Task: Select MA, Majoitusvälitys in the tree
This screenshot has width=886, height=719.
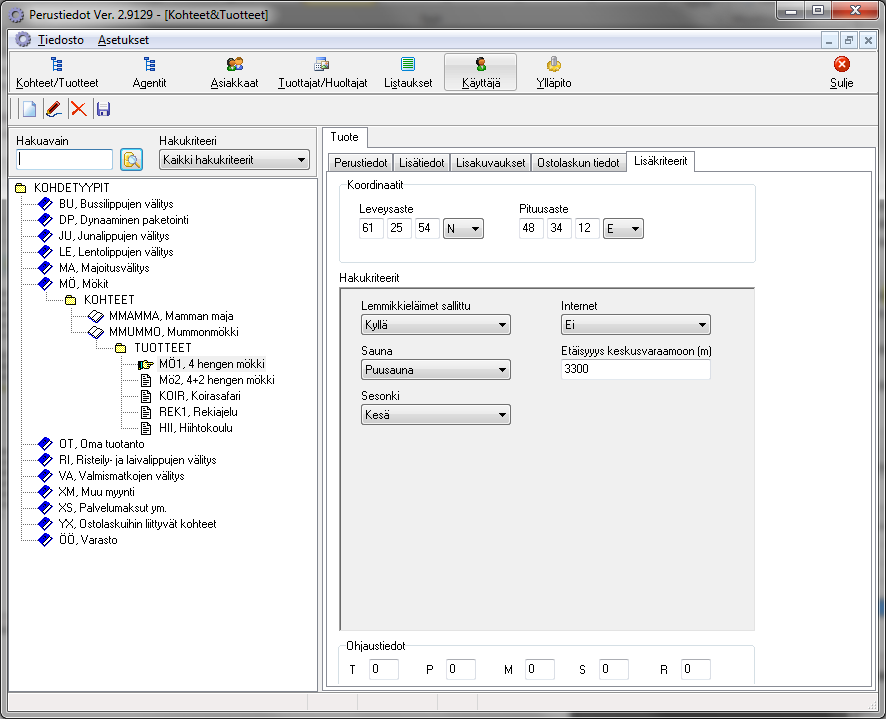Action: (104, 268)
